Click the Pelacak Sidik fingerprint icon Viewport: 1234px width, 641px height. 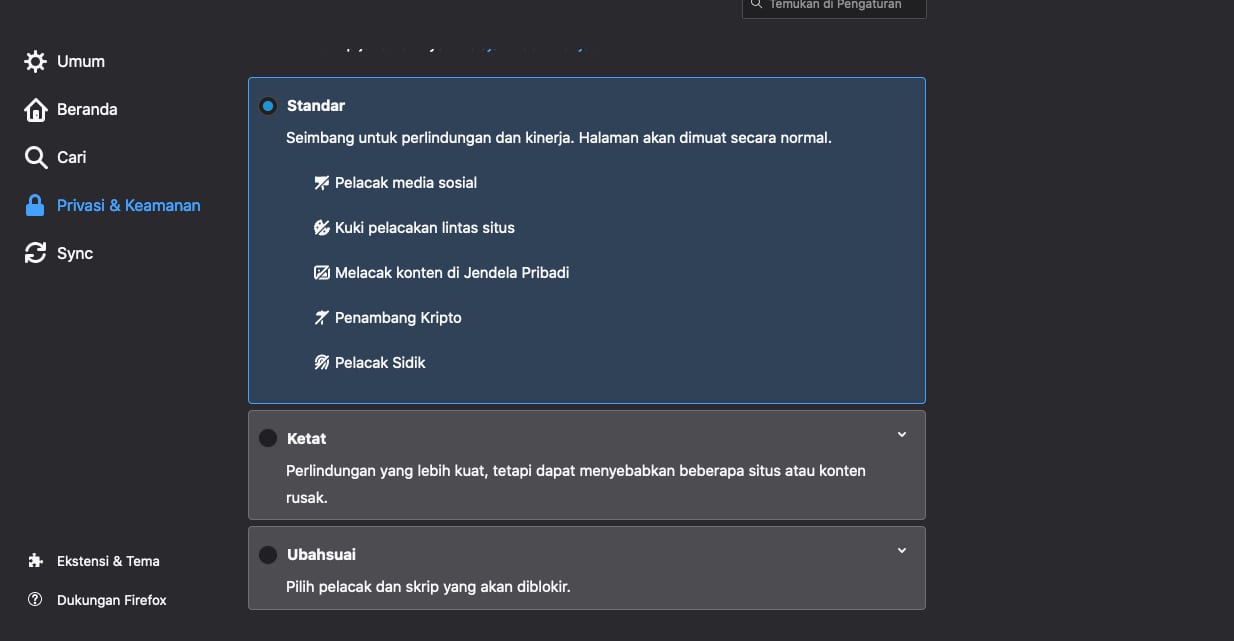[x=322, y=363]
